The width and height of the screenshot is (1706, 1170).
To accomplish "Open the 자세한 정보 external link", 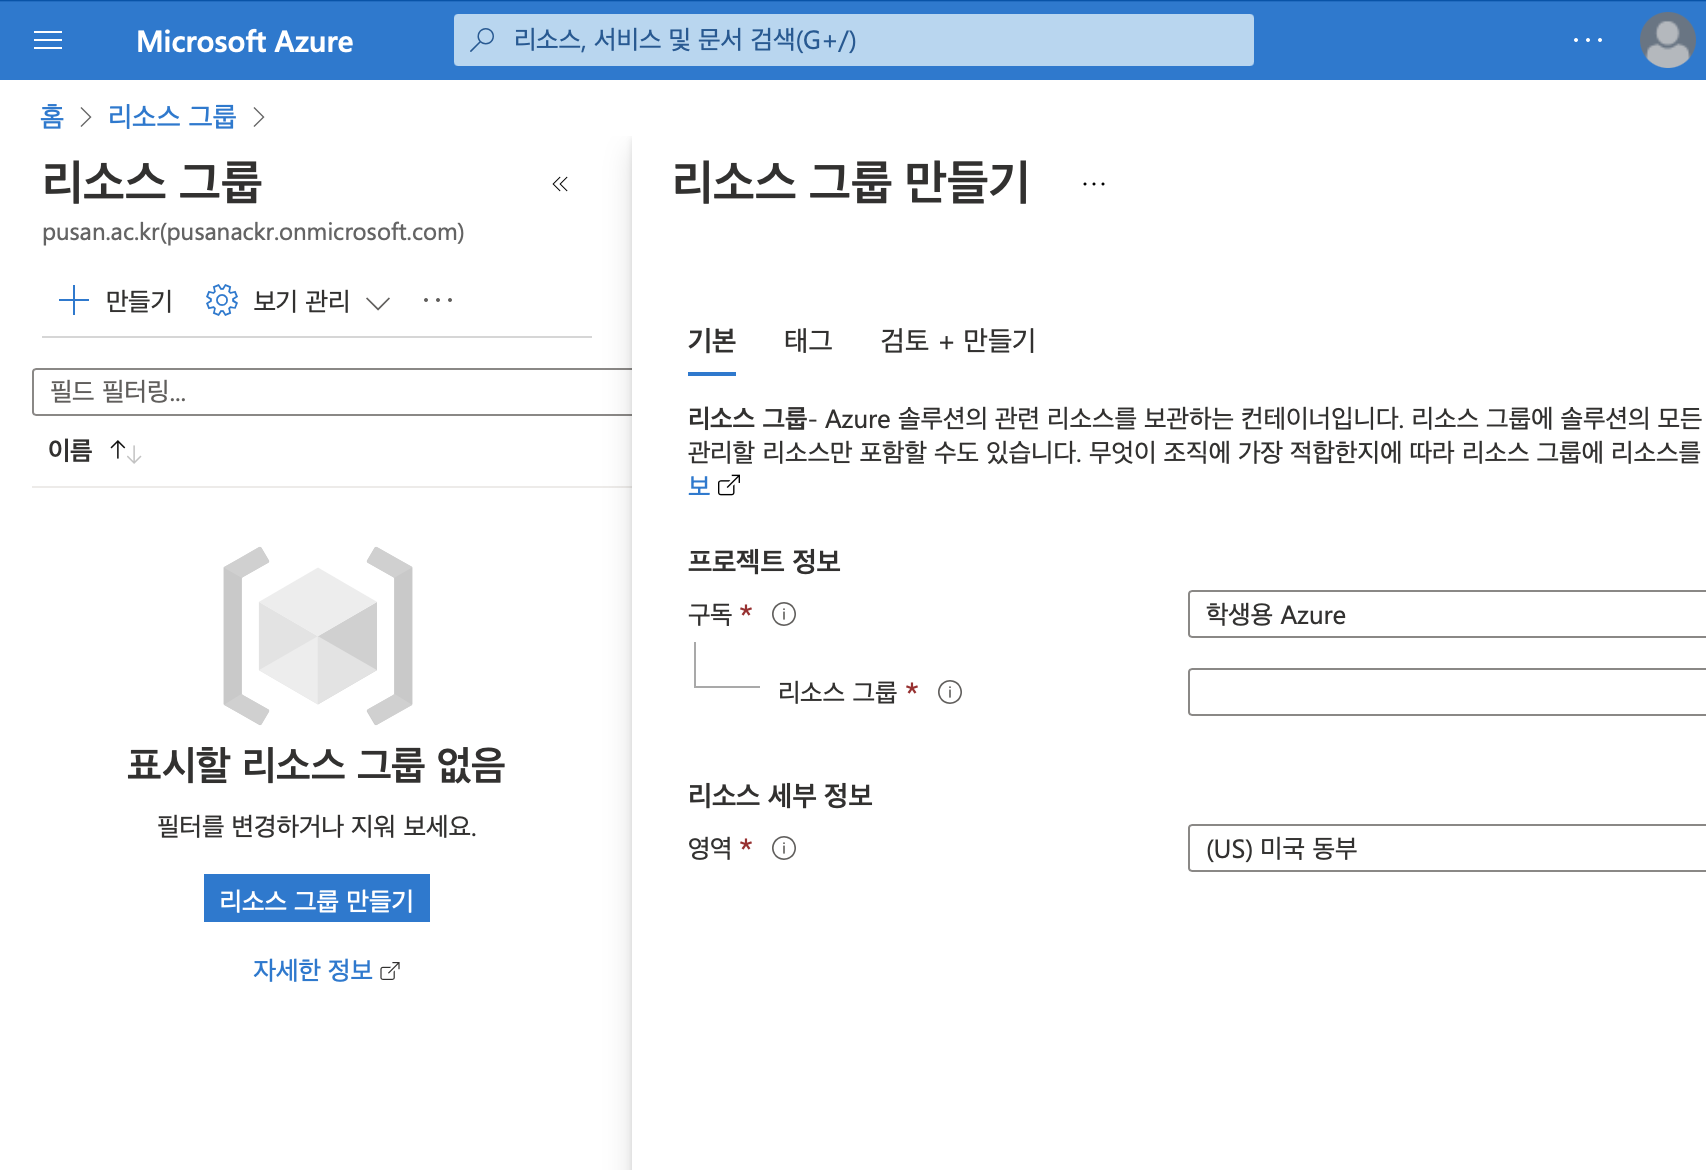I will click(x=326, y=970).
